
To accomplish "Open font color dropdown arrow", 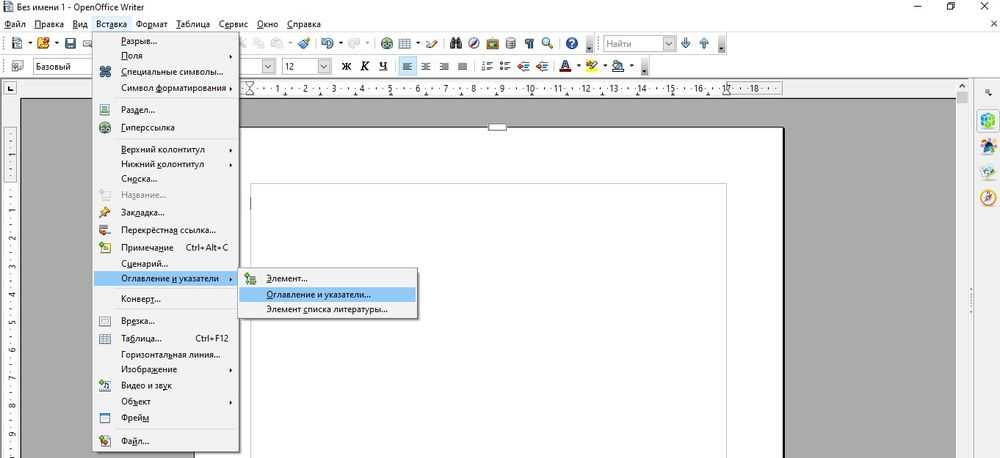I will click(x=578, y=67).
